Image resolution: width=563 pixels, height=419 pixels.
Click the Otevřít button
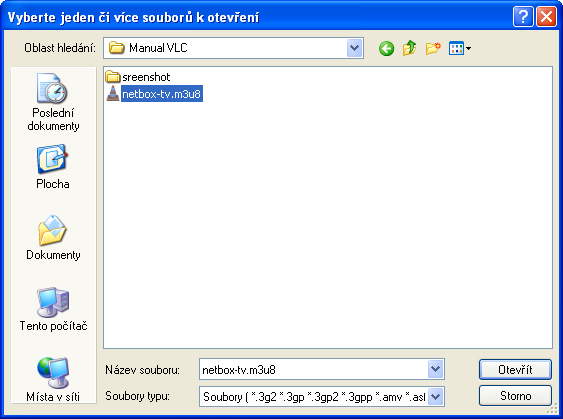pos(515,369)
